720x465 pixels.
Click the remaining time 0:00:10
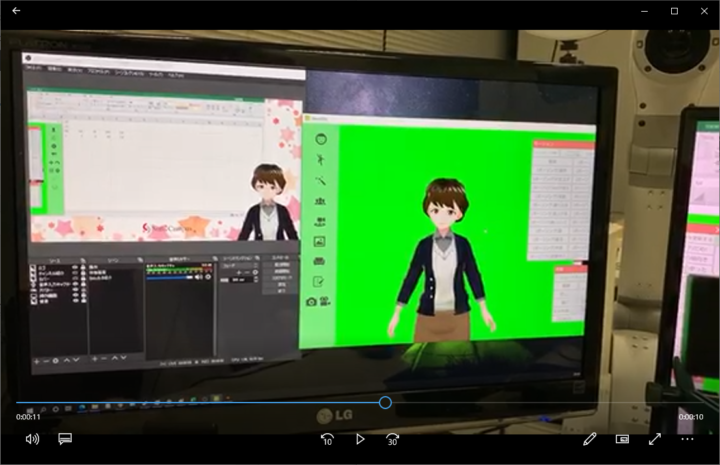pos(691,417)
